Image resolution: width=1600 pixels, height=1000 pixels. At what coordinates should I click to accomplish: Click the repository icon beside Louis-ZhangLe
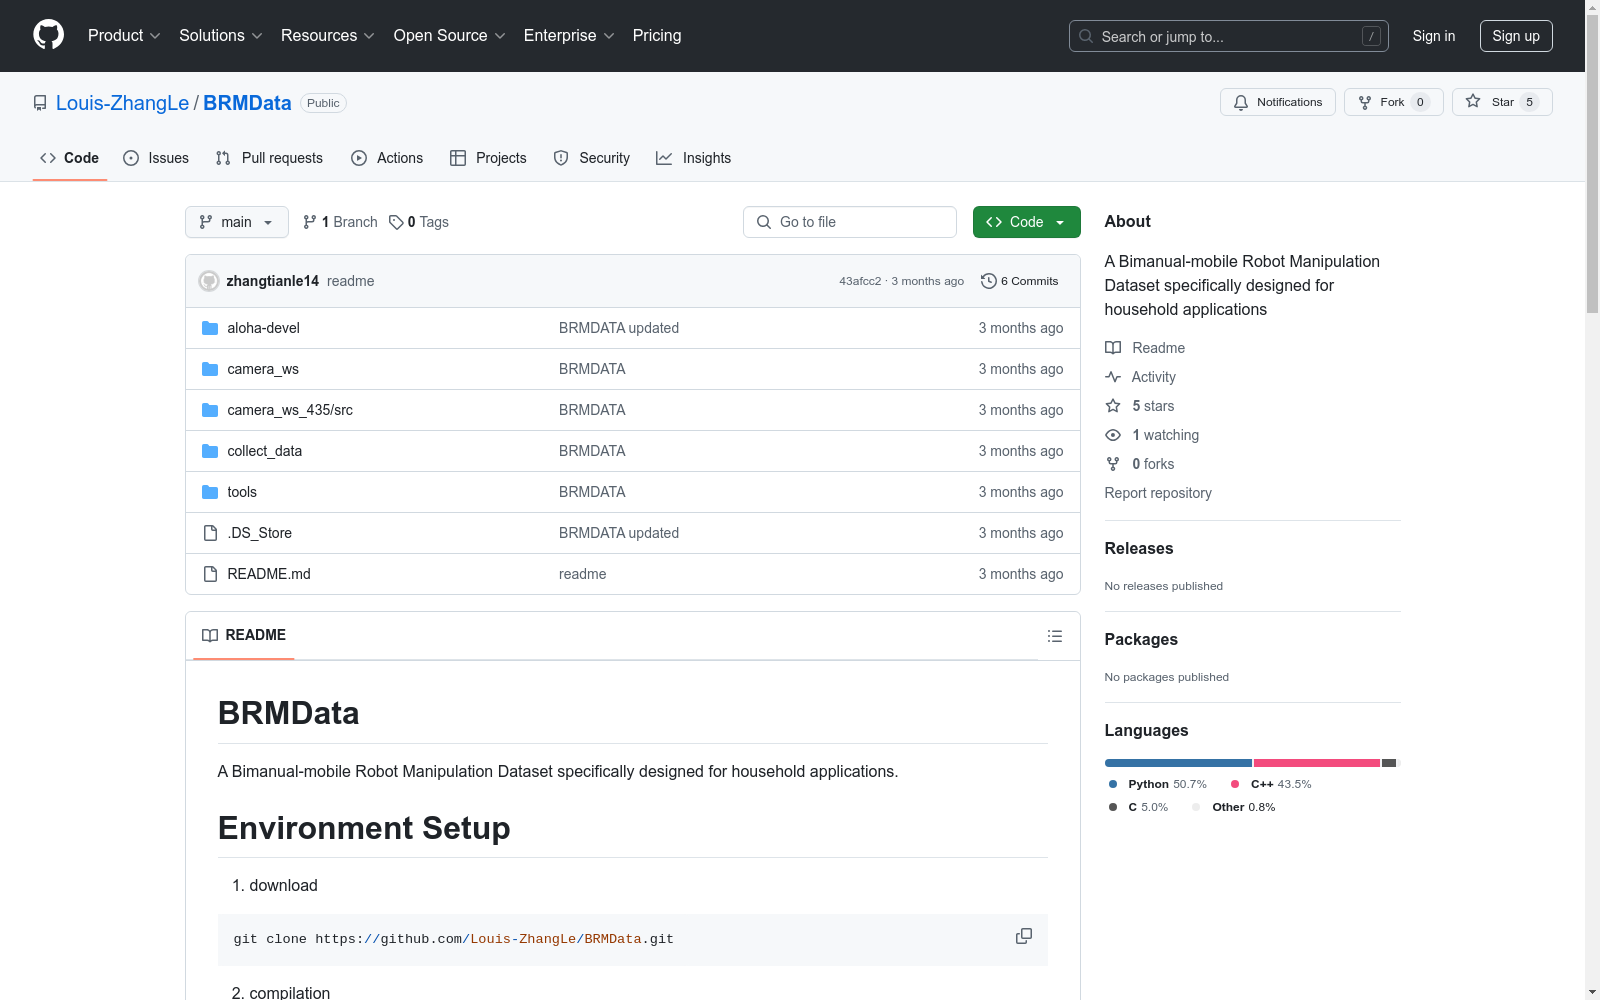pyautogui.click(x=40, y=103)
